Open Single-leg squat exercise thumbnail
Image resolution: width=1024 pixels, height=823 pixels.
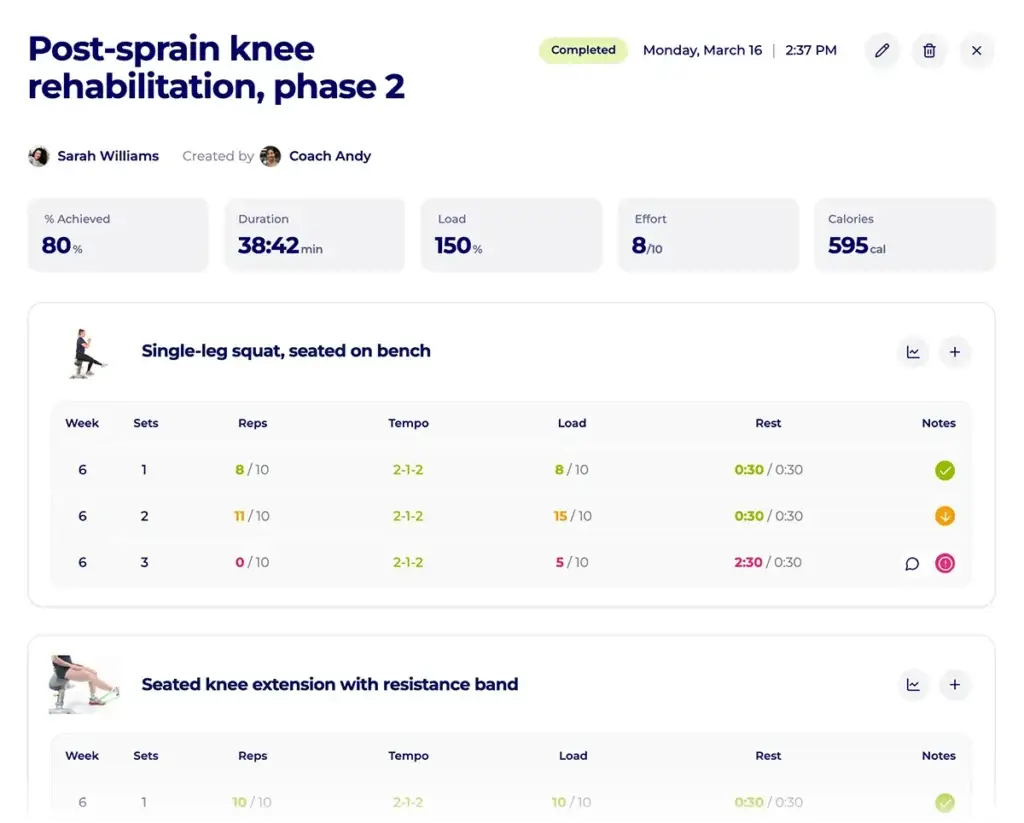[x=86, y=353]
